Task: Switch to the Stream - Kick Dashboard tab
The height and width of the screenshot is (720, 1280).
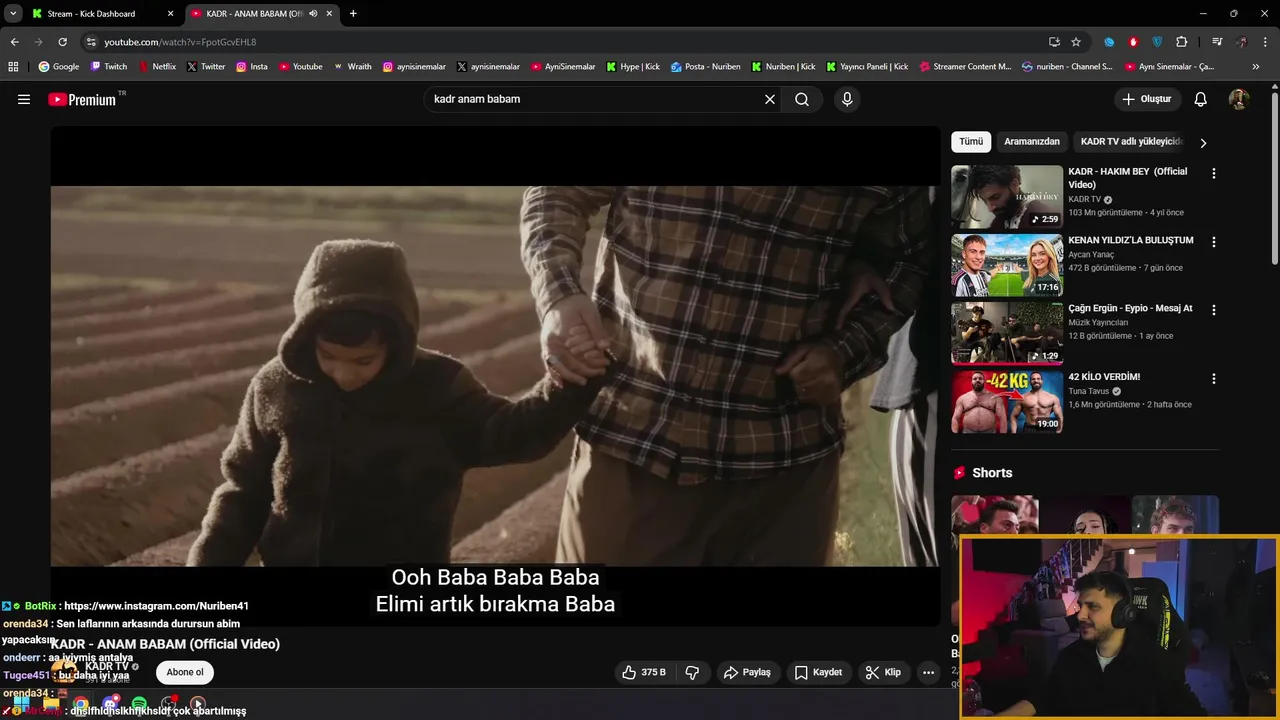Action: (101, 14)
